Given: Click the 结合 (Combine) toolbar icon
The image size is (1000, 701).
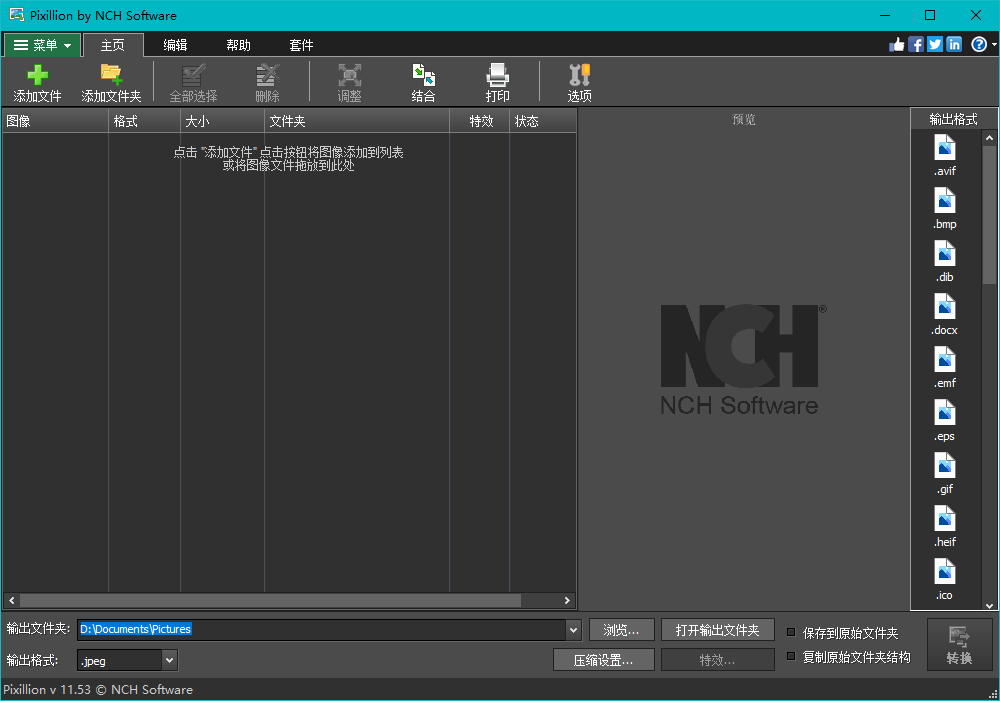Looking at the screenshot, I should [x=423, y=75].
